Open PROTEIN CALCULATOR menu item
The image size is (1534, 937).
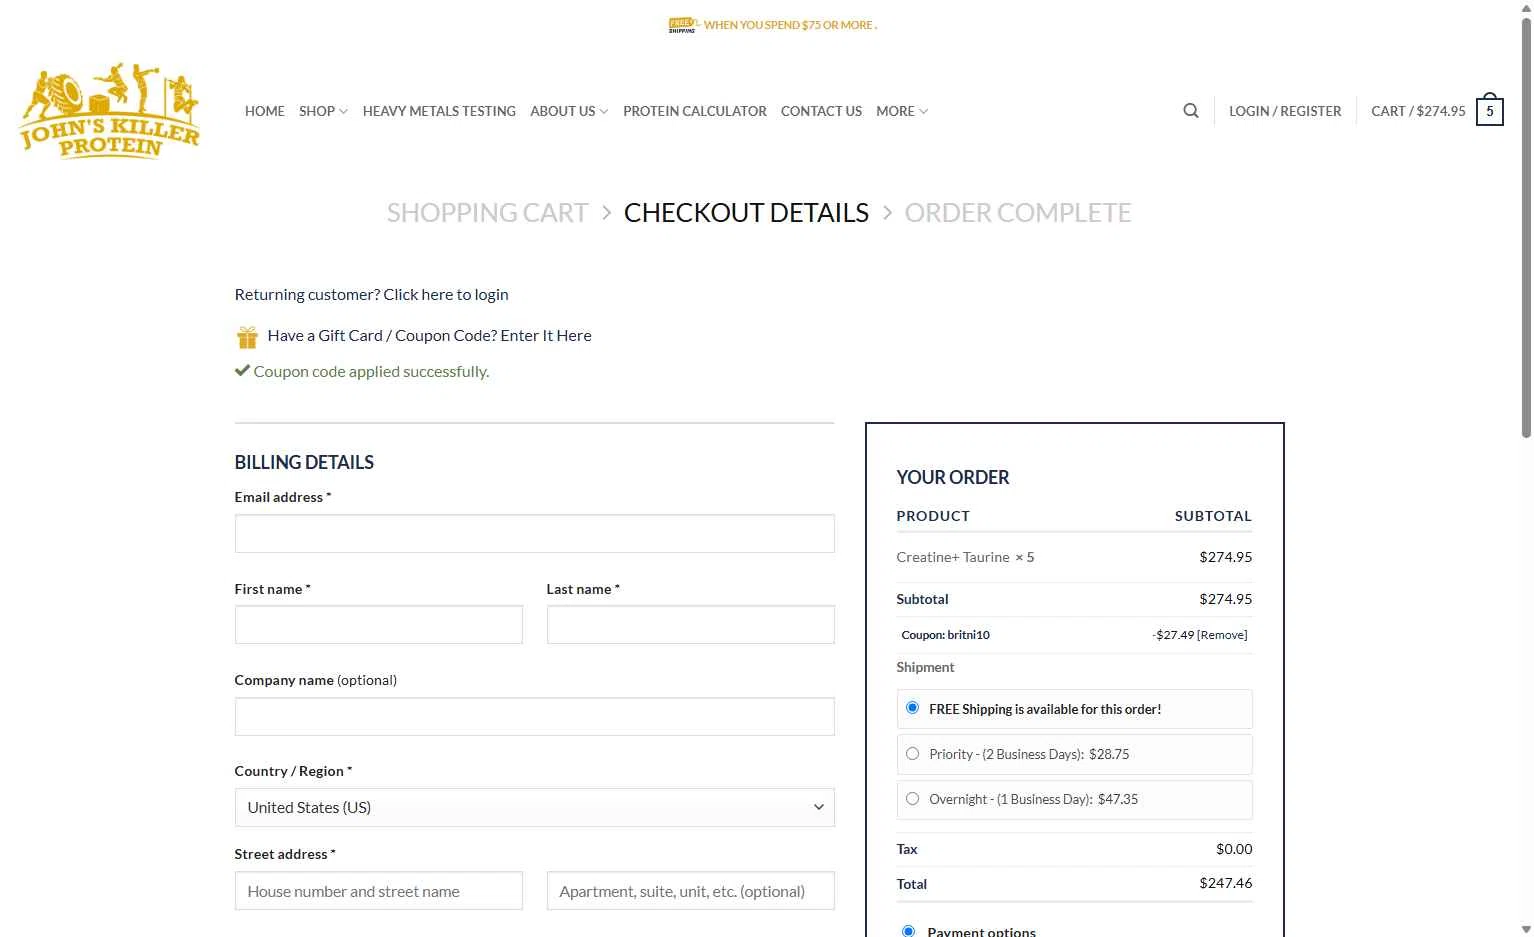(x=695, y=111)
